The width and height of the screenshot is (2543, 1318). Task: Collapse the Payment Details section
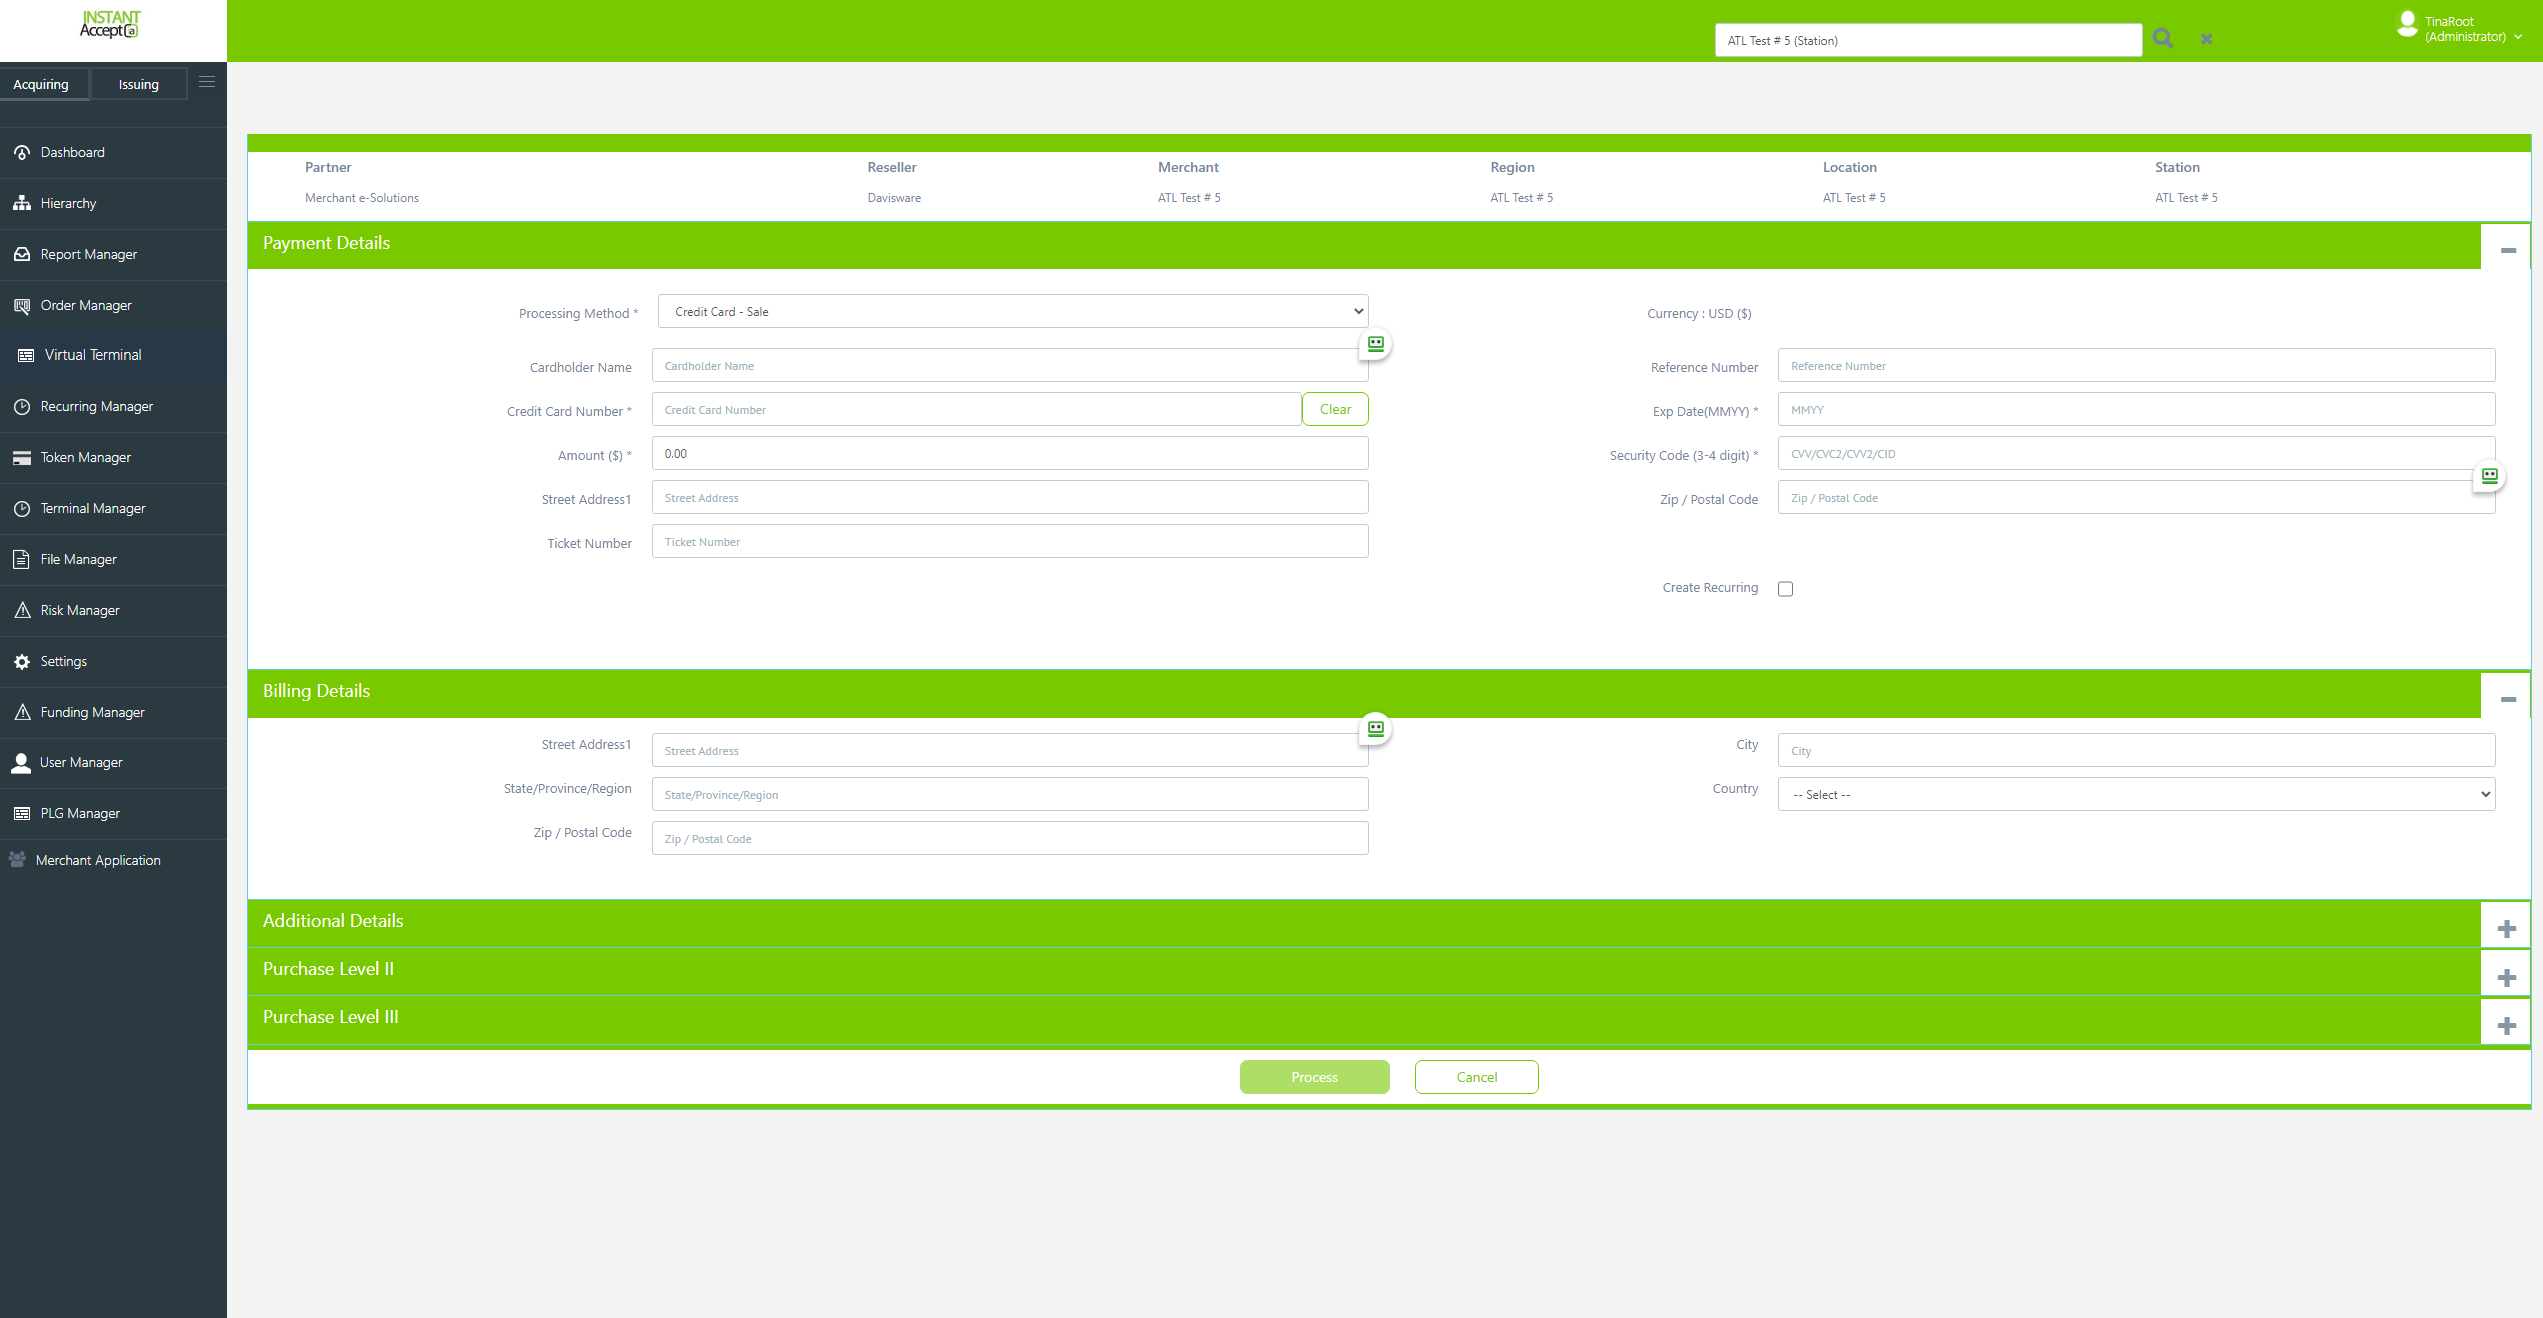(x=2507, y=250)
